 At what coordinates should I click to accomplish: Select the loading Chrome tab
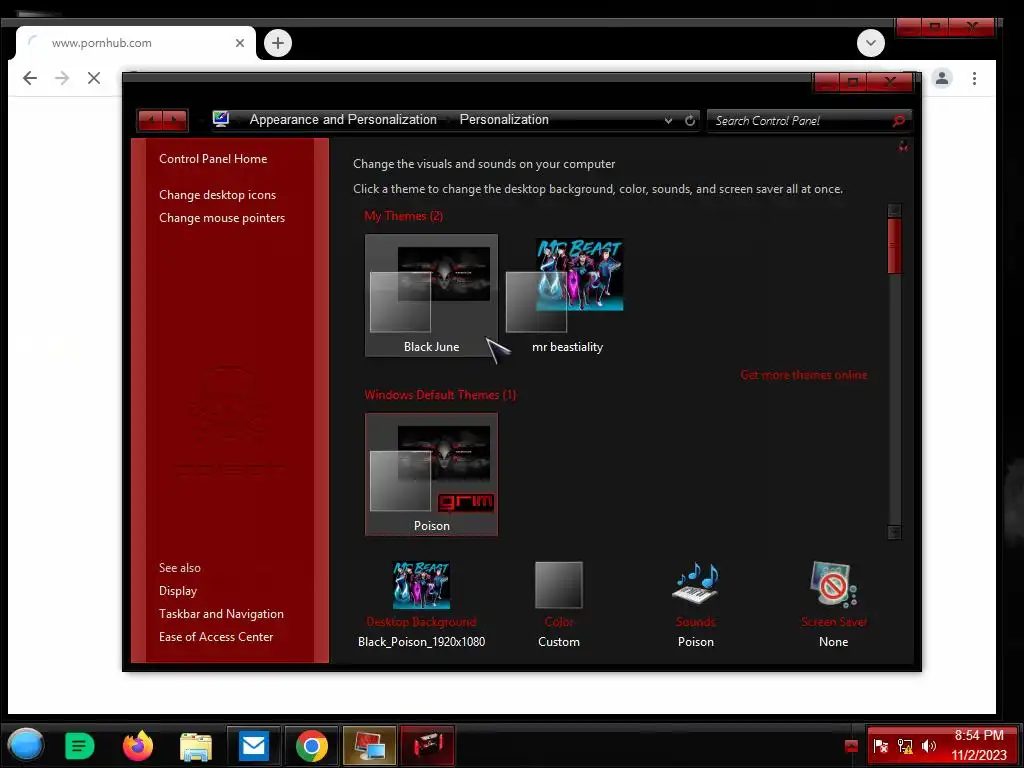point(136,43)
